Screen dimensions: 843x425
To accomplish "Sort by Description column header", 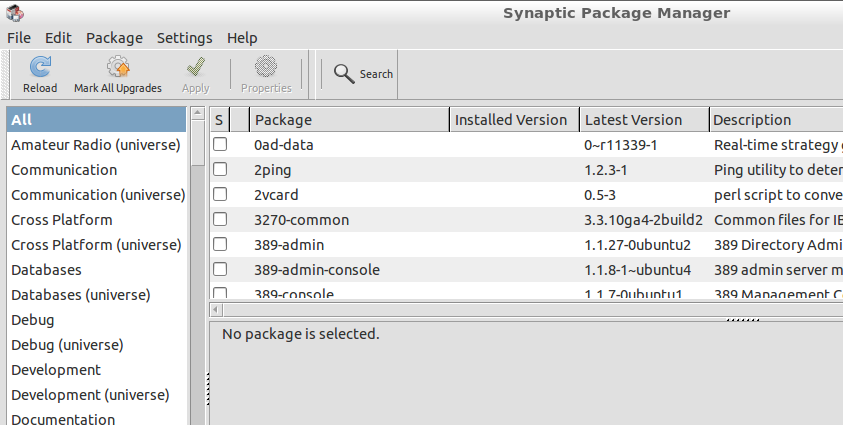I will [777, 120].
